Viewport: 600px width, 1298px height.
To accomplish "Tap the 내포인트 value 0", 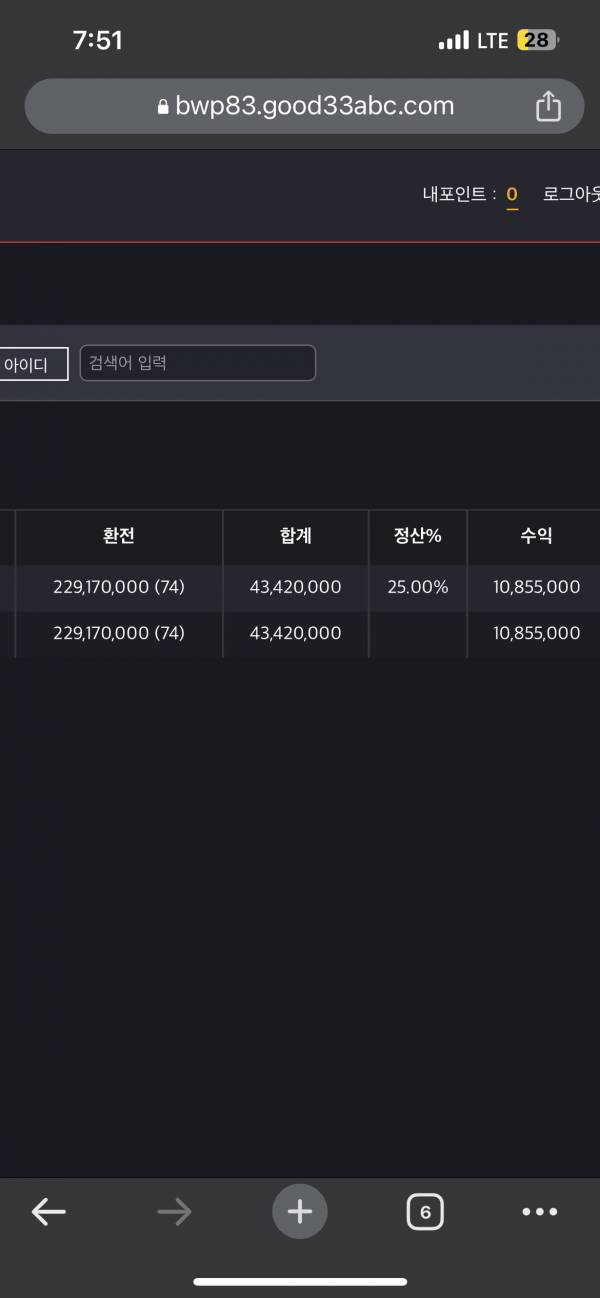I will [512, 194].
